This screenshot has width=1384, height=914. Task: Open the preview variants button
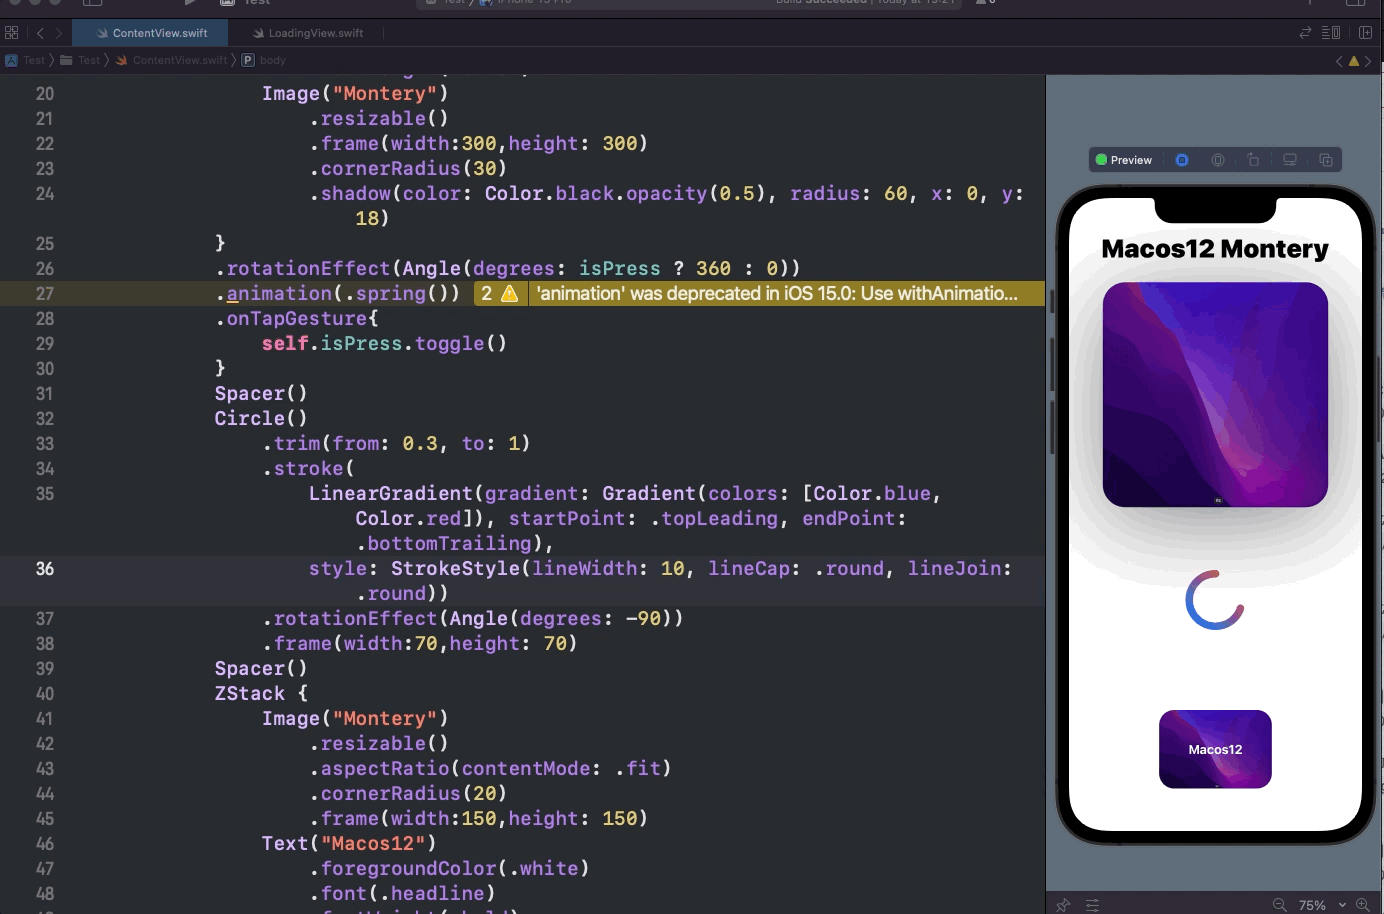[x=1254, y=160]
